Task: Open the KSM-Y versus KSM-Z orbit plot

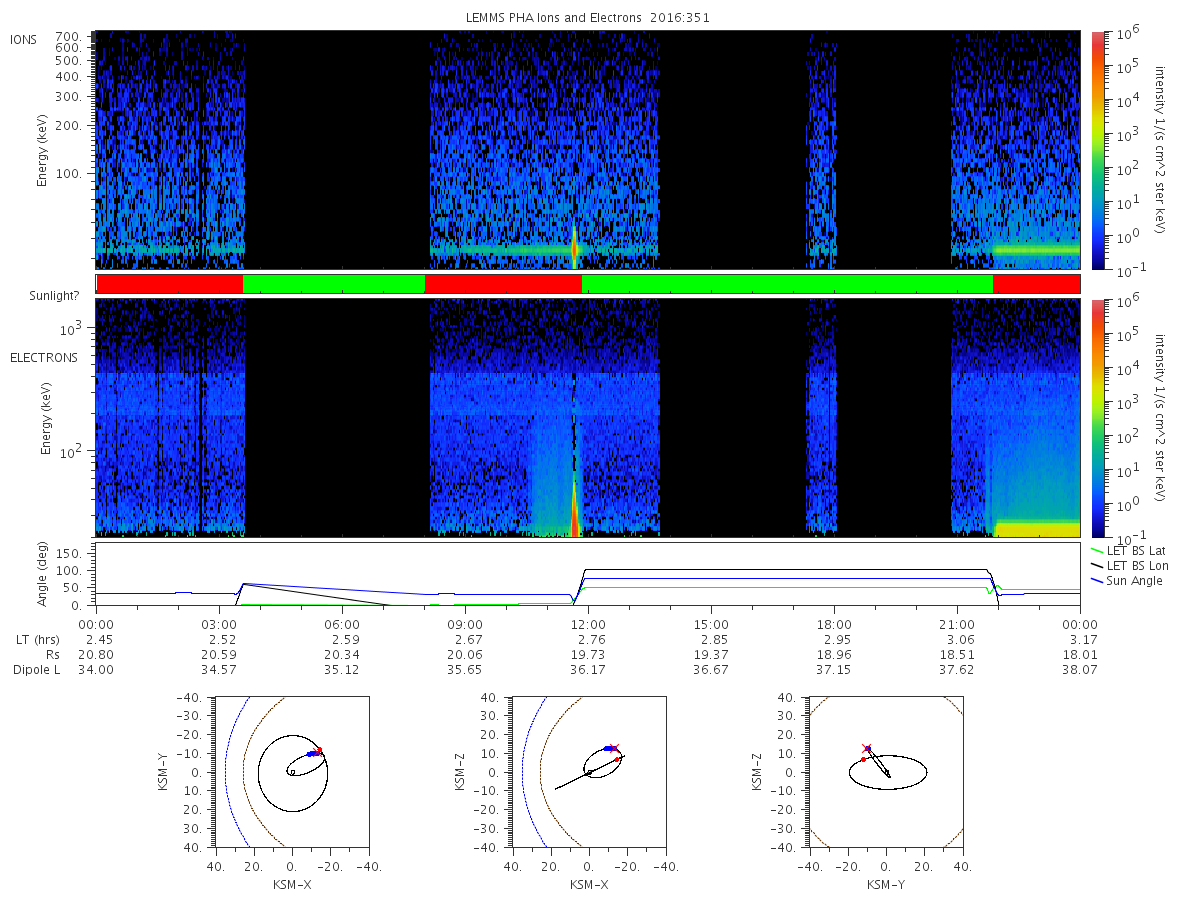Action: pos(885,771)
